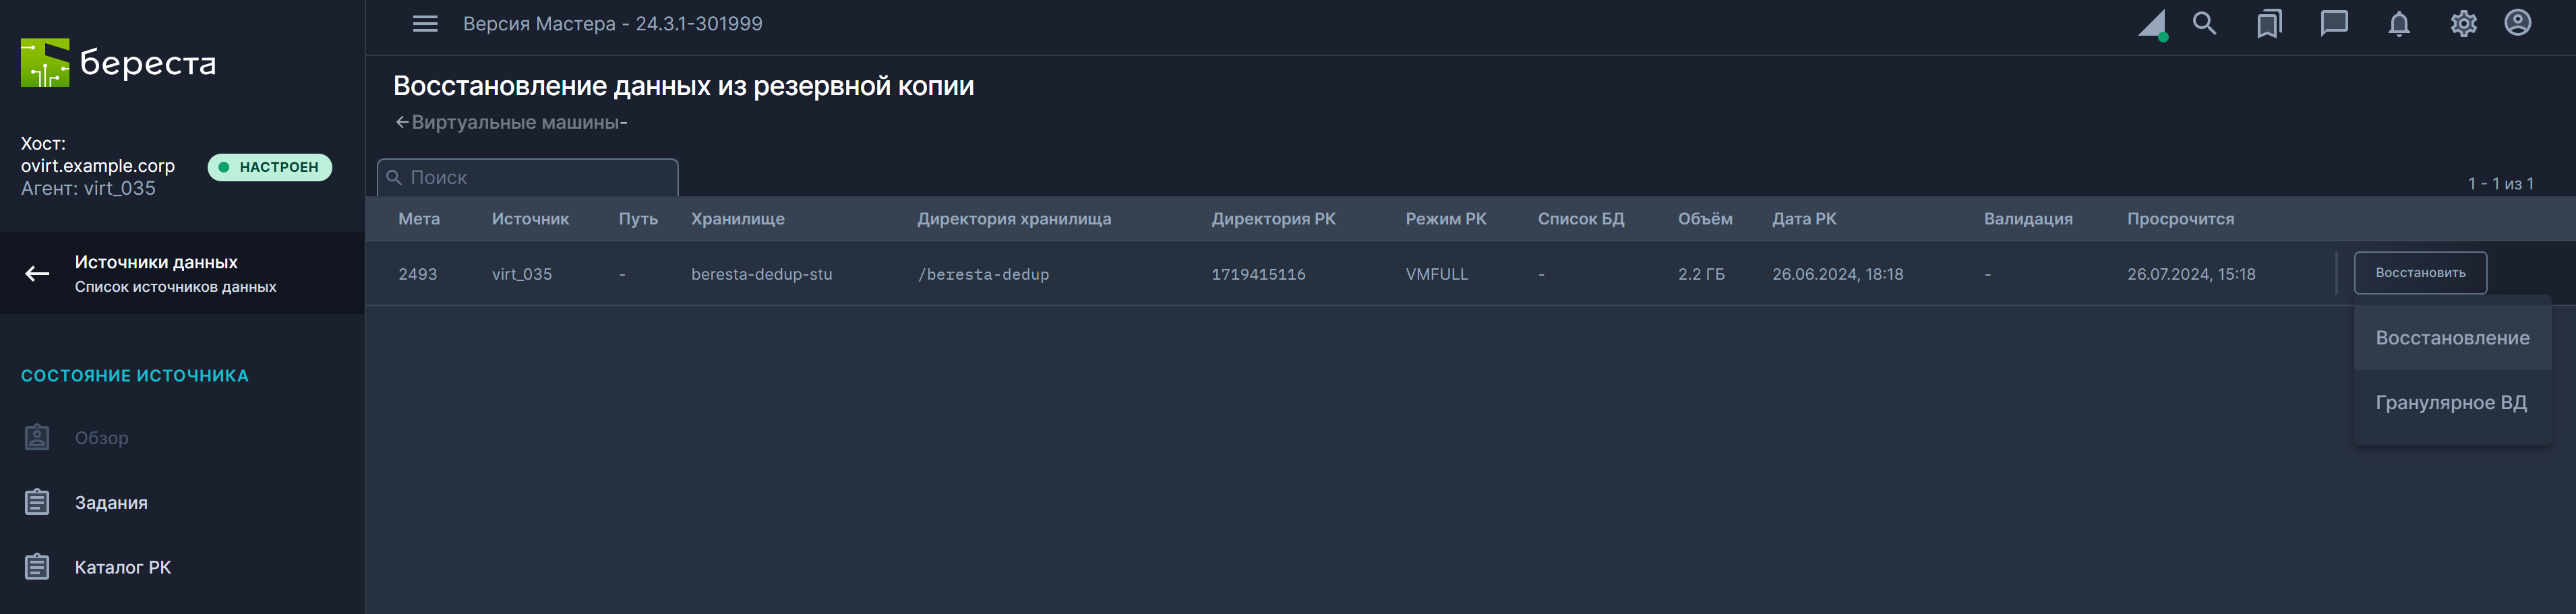Go back to Источники данных list

(x=155, y=273)
